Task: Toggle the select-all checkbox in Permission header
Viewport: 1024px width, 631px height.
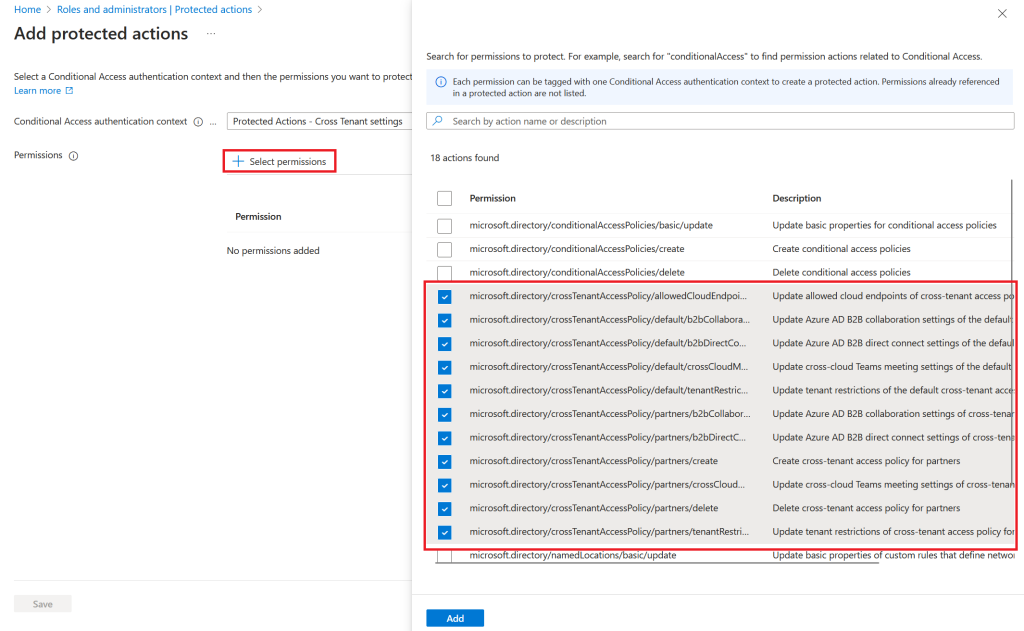Action: coord(445,198)
